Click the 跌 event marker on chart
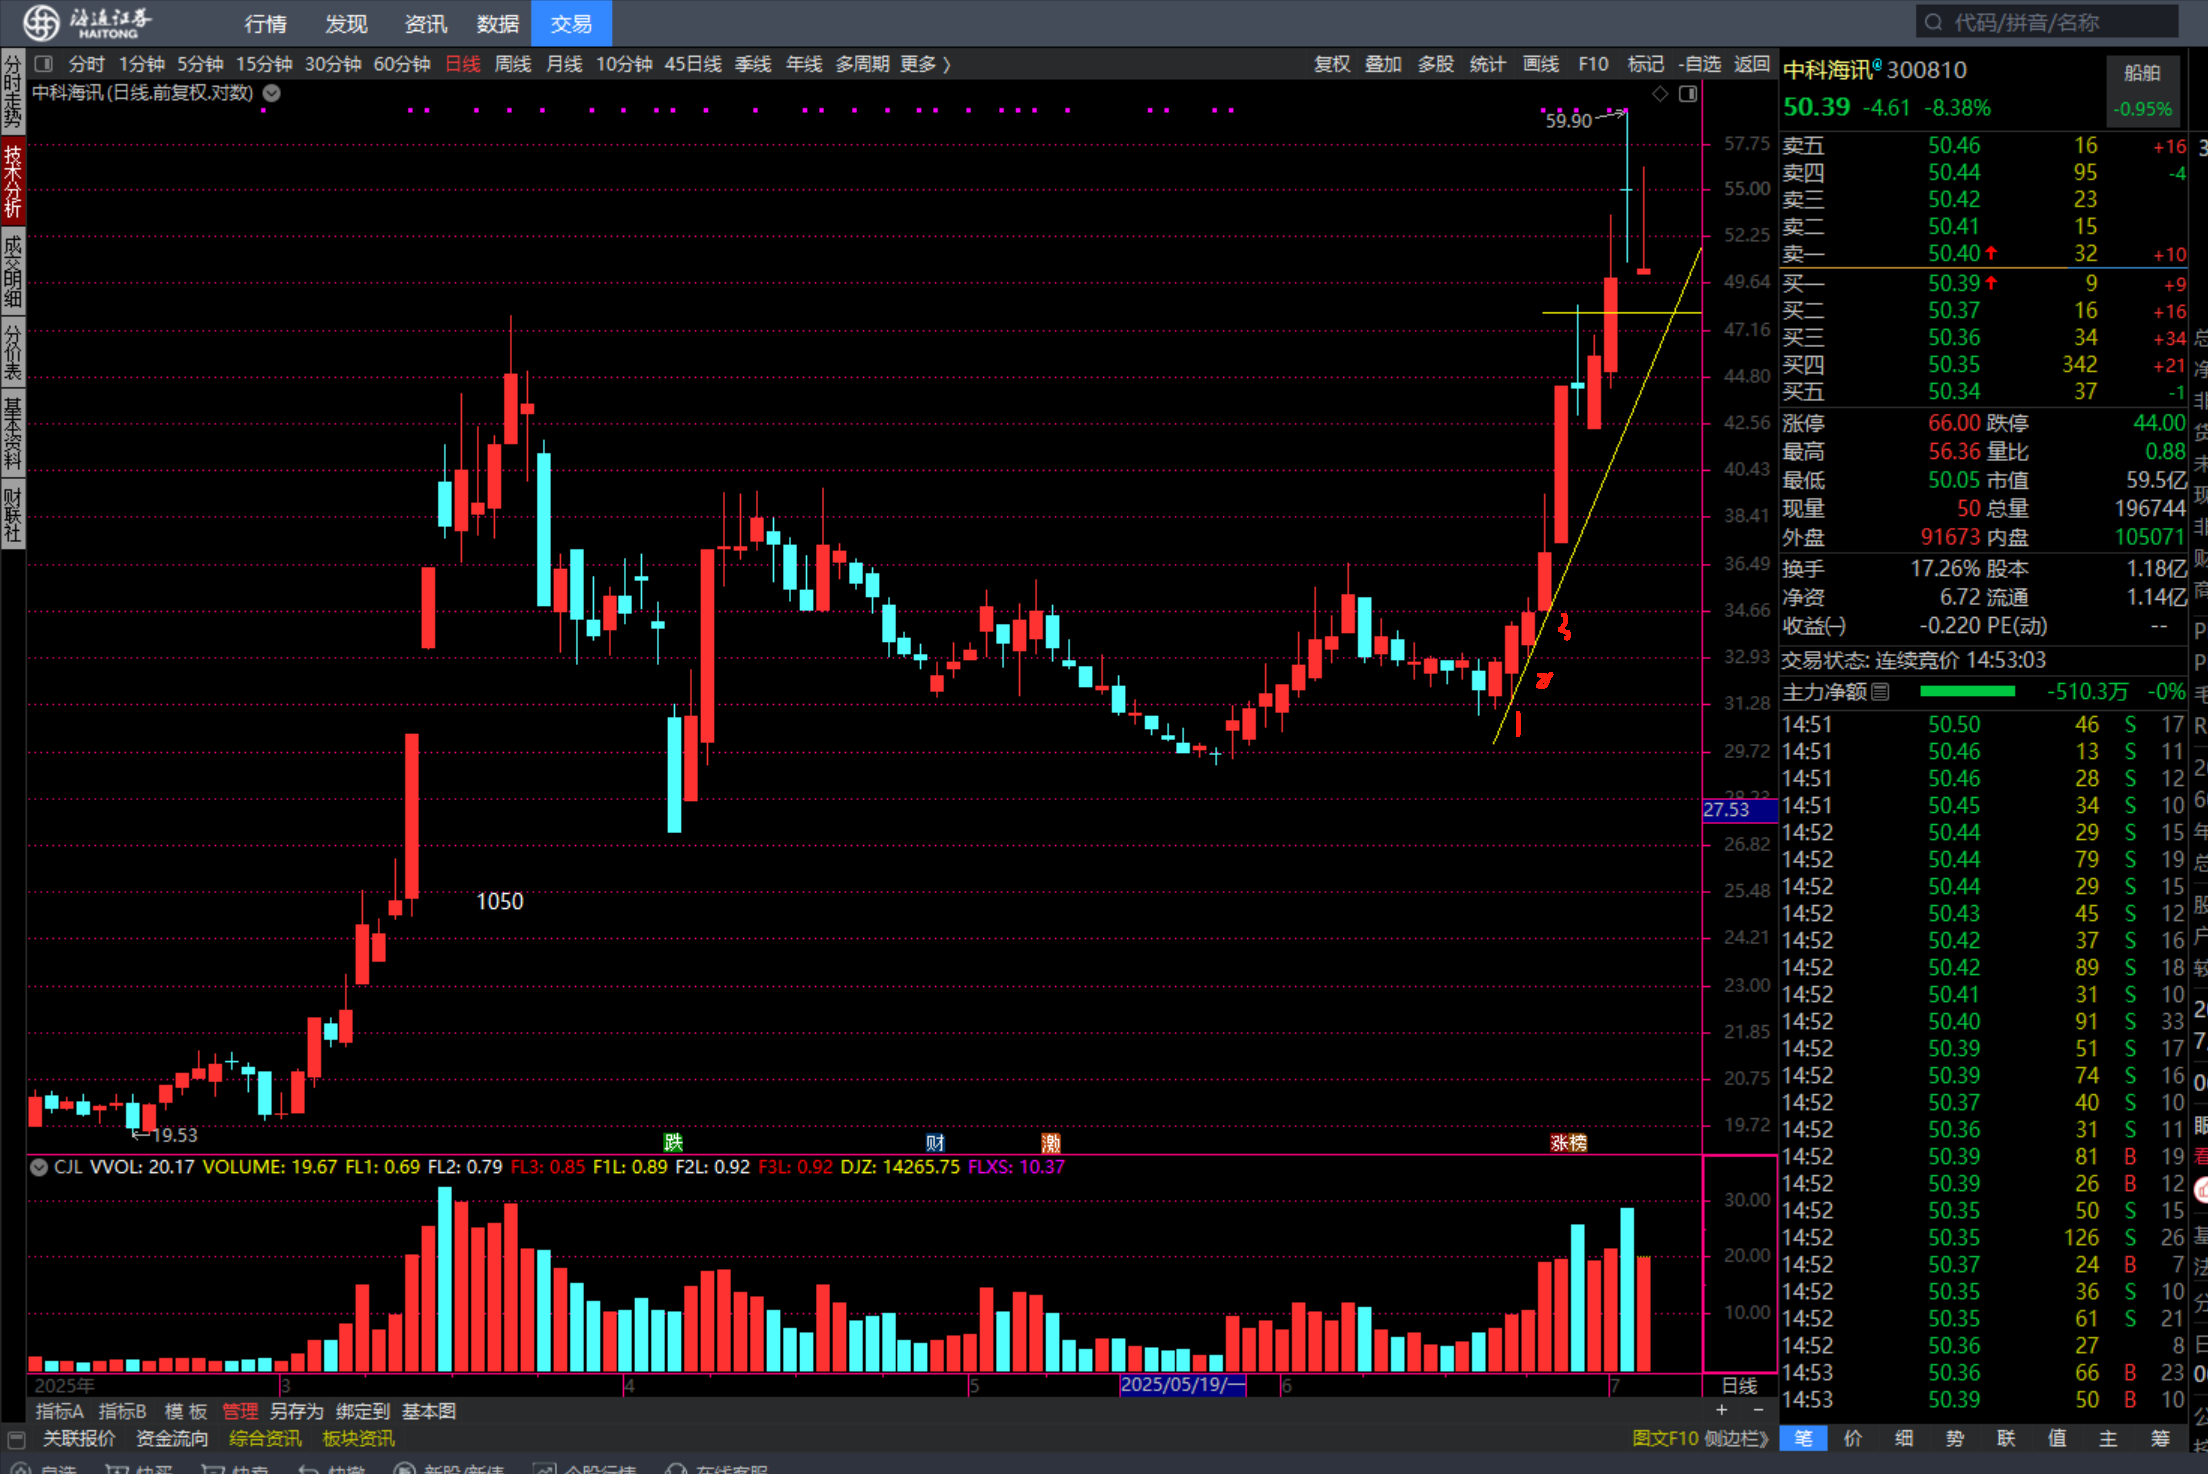 click(x=673, y=1142)
